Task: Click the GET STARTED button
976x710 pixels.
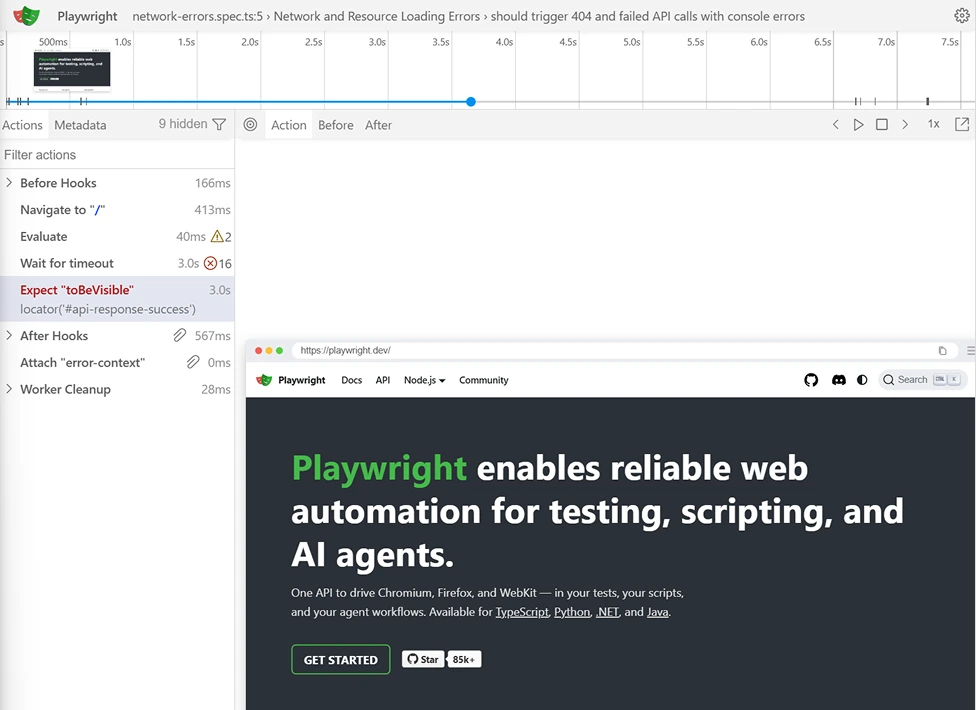Action: 340,660
